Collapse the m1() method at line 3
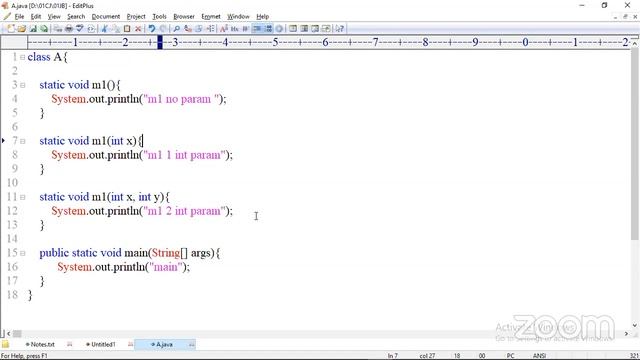640x360 pixels. point(22,85)
